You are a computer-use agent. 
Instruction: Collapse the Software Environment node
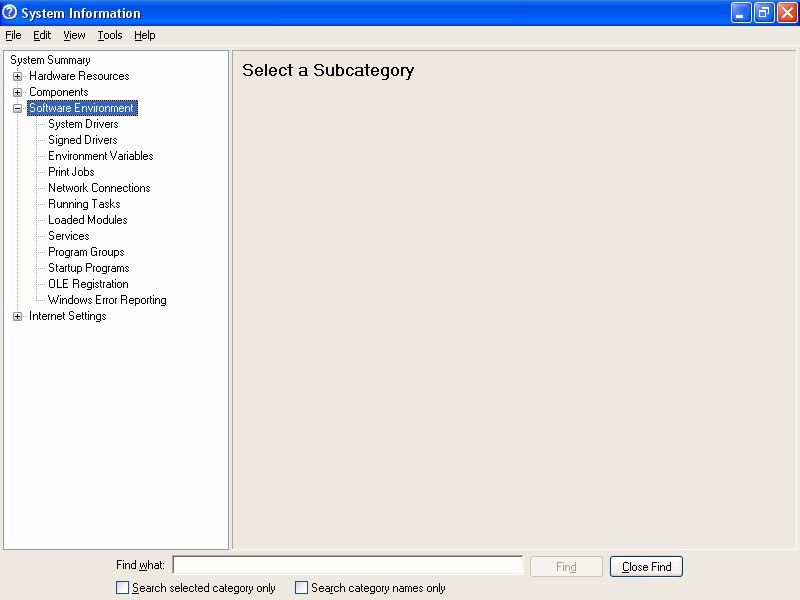[x=17, y=108]
